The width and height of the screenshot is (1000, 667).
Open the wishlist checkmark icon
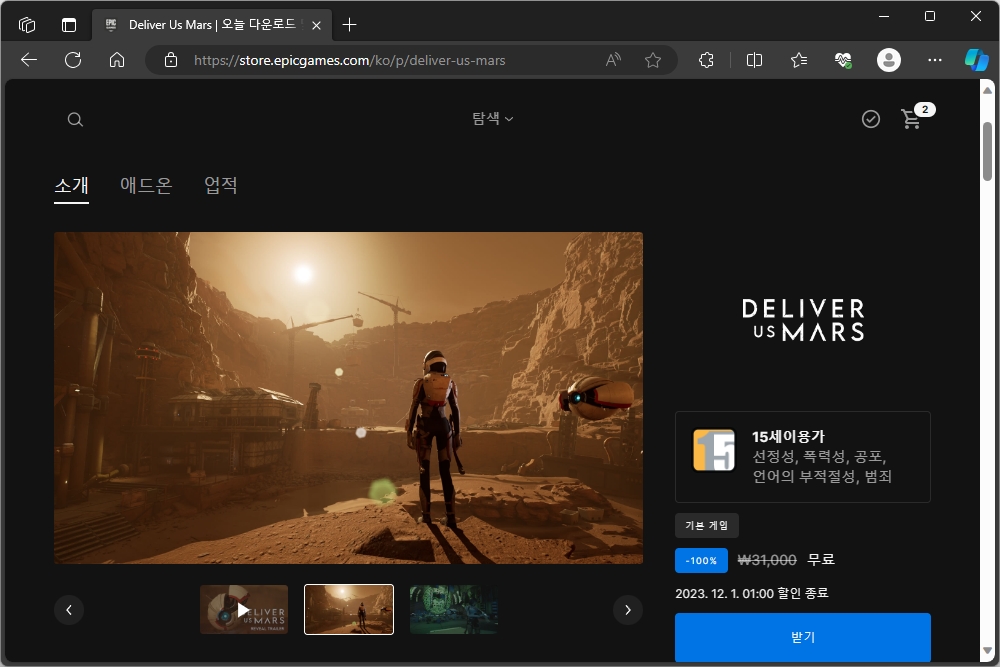tap(871, 119)
